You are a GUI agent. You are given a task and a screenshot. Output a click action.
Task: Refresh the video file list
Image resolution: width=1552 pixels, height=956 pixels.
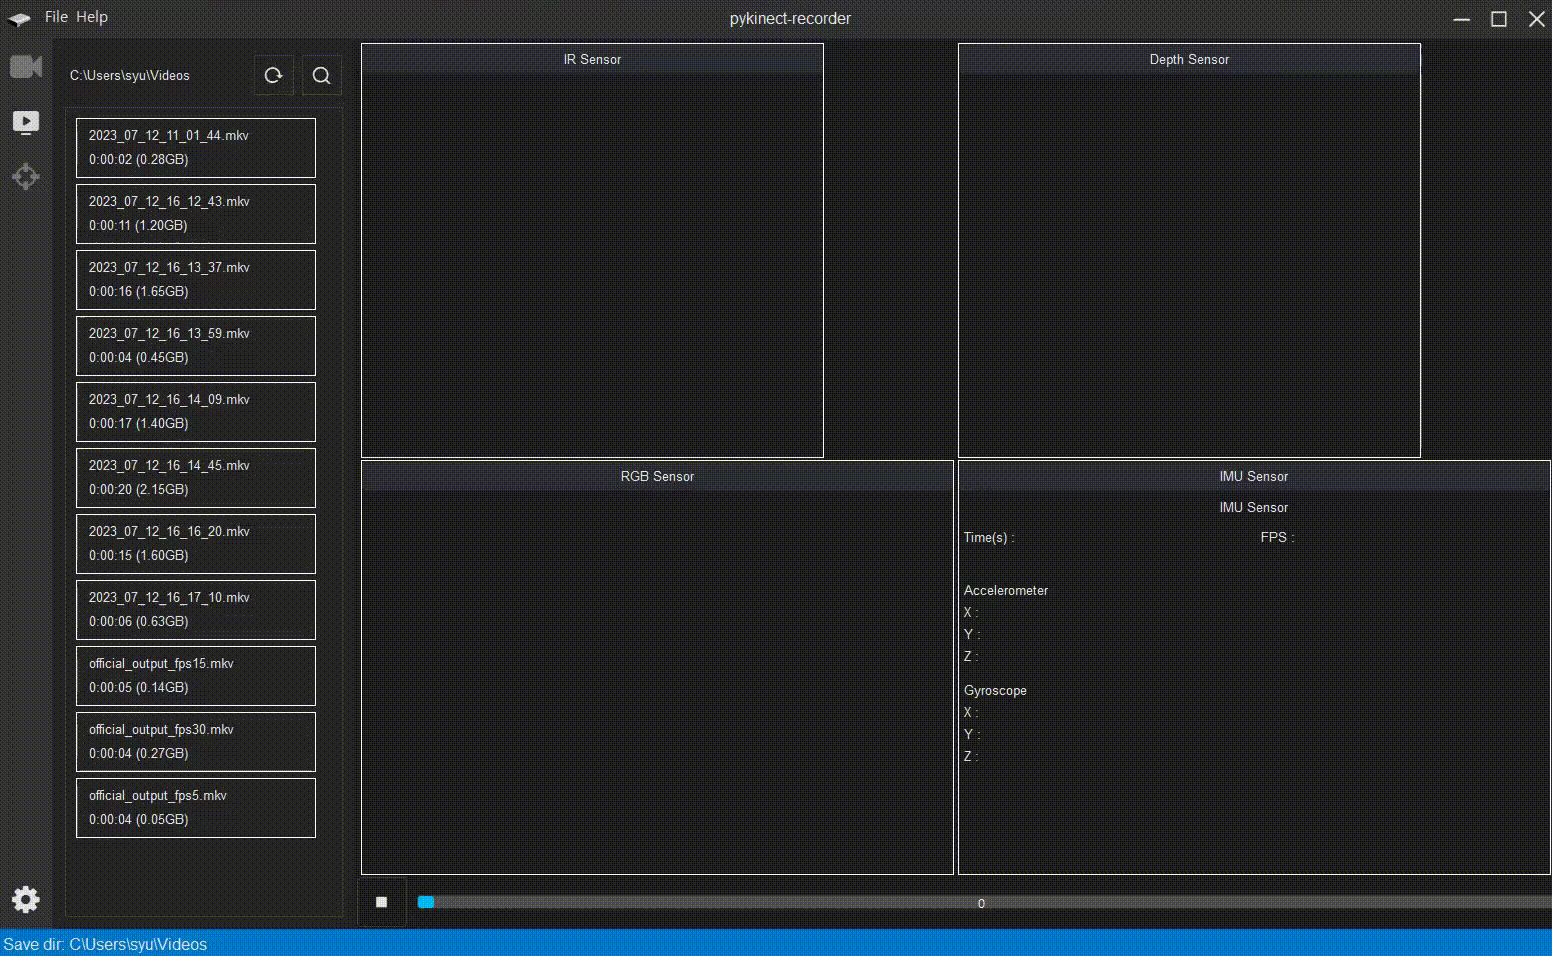[x=273, y=75]
